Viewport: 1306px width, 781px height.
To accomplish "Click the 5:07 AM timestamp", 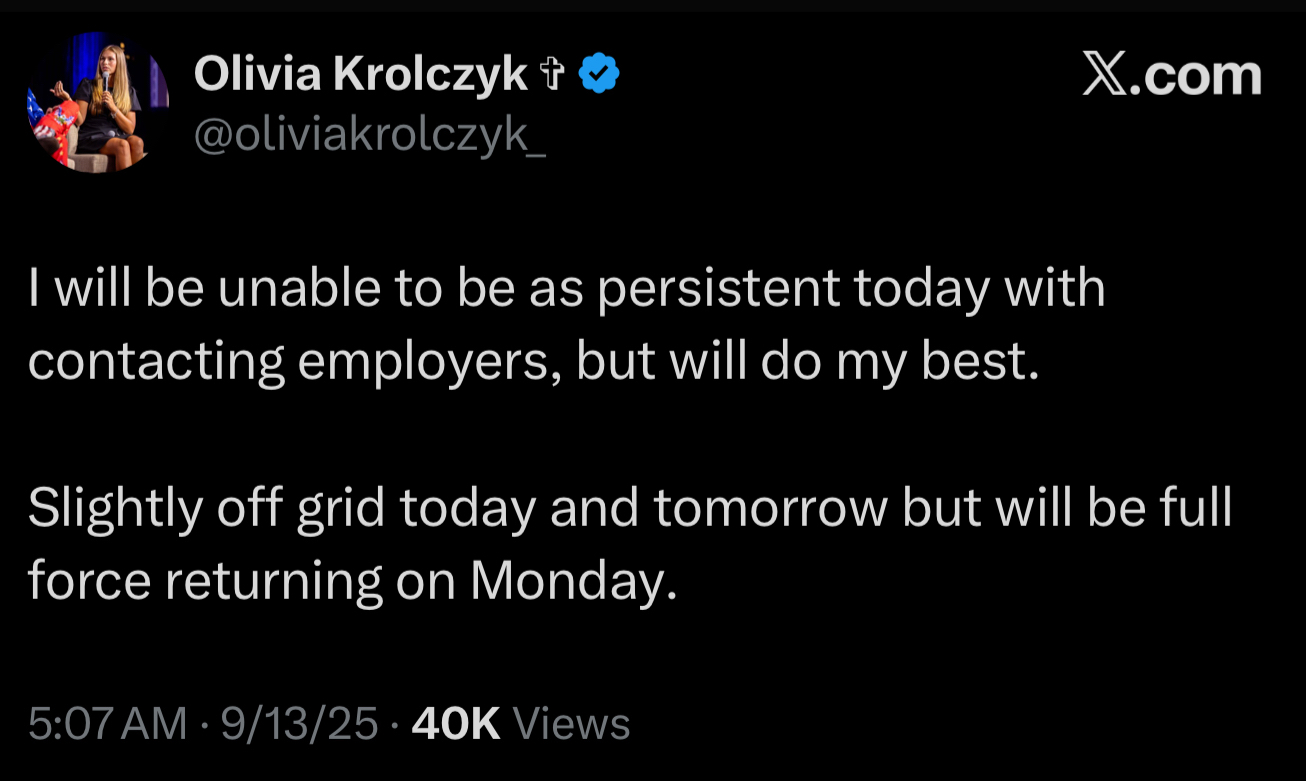I will [x=107, y=723].
